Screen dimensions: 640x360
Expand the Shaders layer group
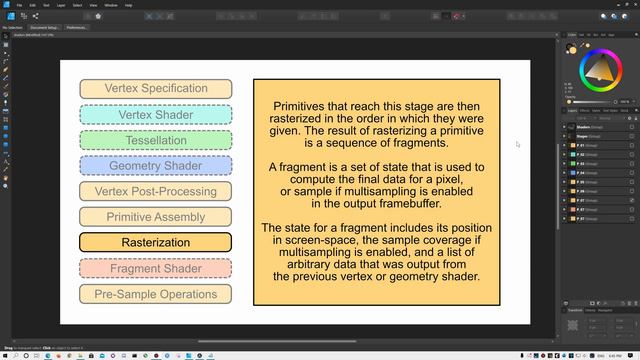point(564,127)
